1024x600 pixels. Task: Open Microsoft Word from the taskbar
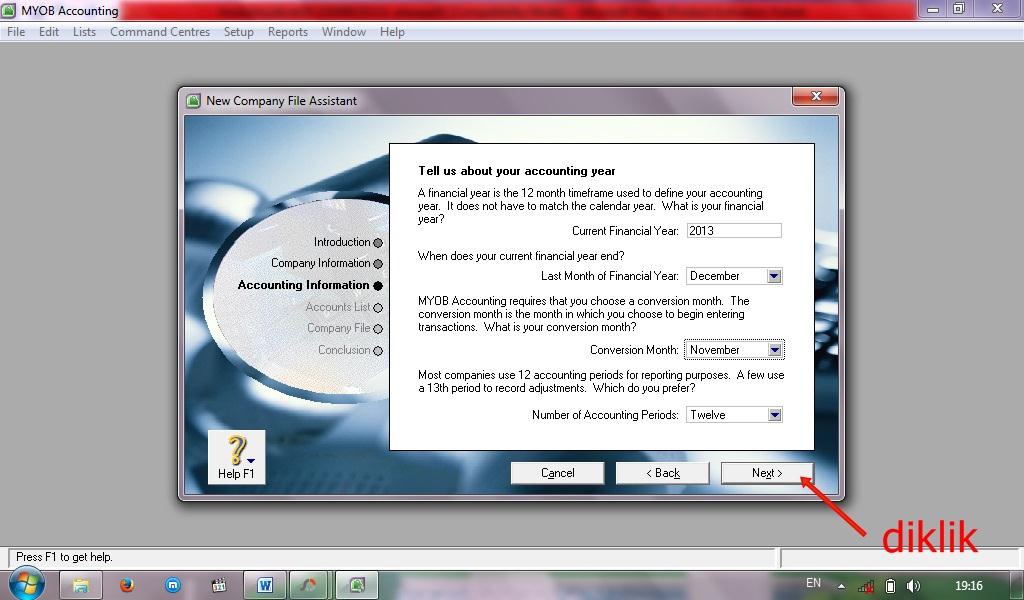tap(265, 585)
